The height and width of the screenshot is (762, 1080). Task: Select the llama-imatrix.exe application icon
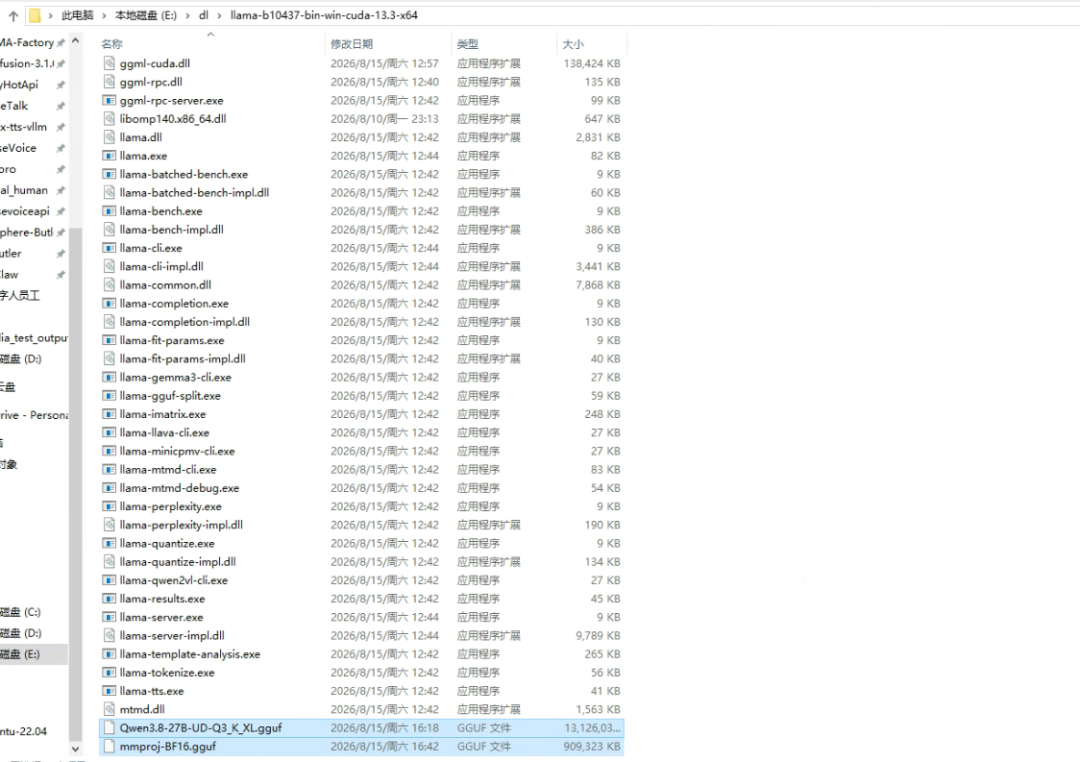tap(109, 414)
